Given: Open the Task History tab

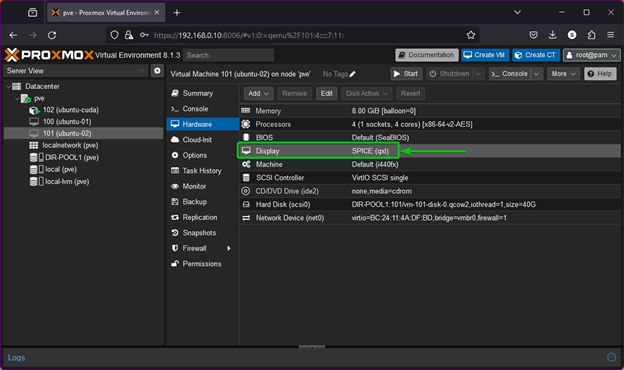Looking at the screenshot, I should tap(203, 171).
